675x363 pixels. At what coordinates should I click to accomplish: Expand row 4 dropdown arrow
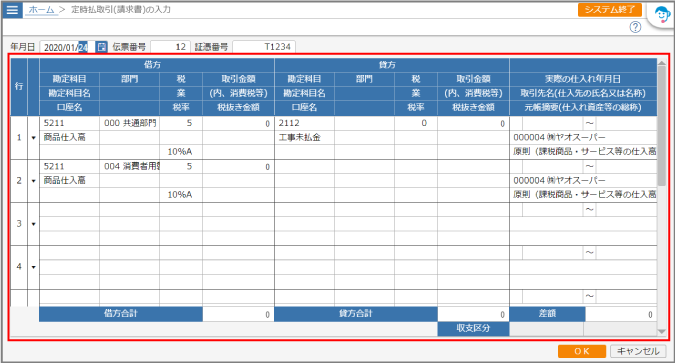(x=34, y=267)
